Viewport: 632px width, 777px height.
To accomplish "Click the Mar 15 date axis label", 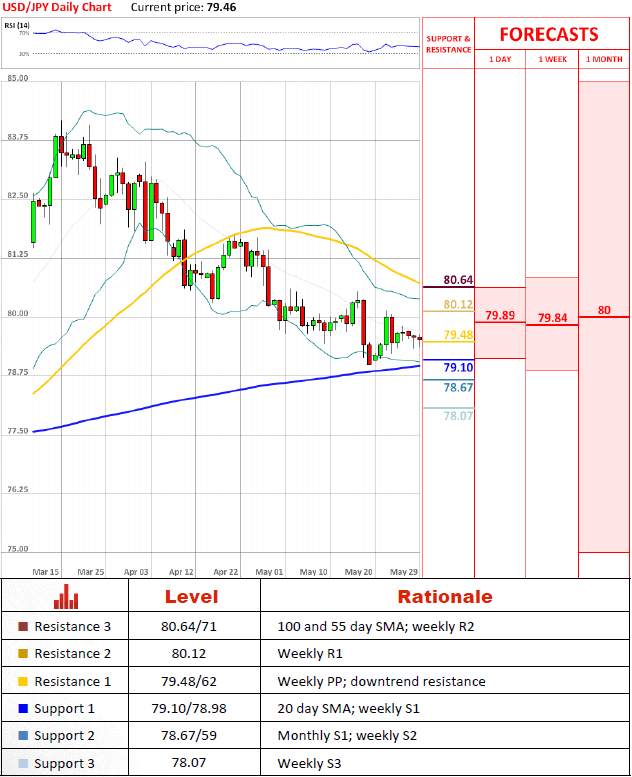I will click(x=46, y=572).
